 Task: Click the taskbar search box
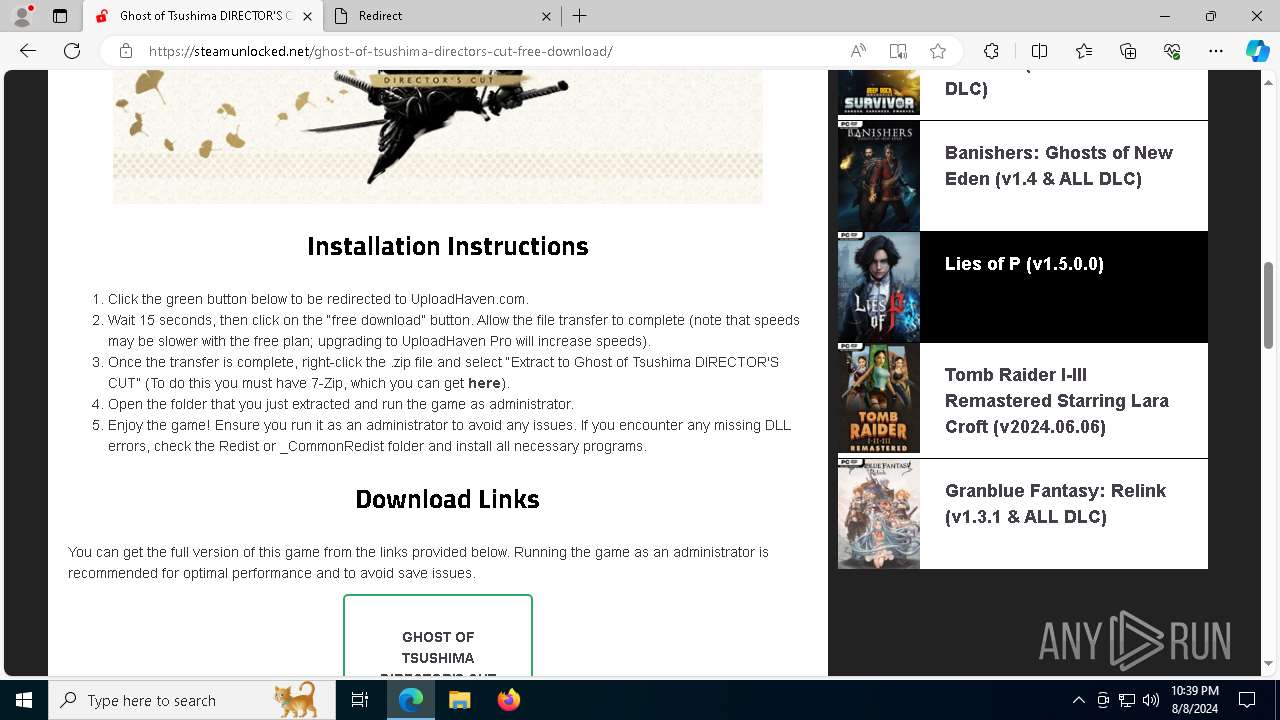pyautogui.click(x=192, y=700)
